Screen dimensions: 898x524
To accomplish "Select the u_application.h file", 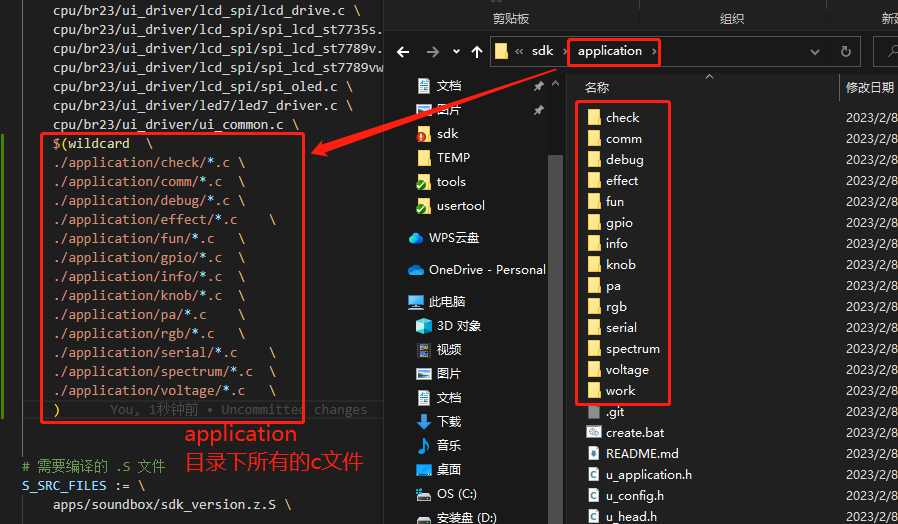I will click(640, 475).
